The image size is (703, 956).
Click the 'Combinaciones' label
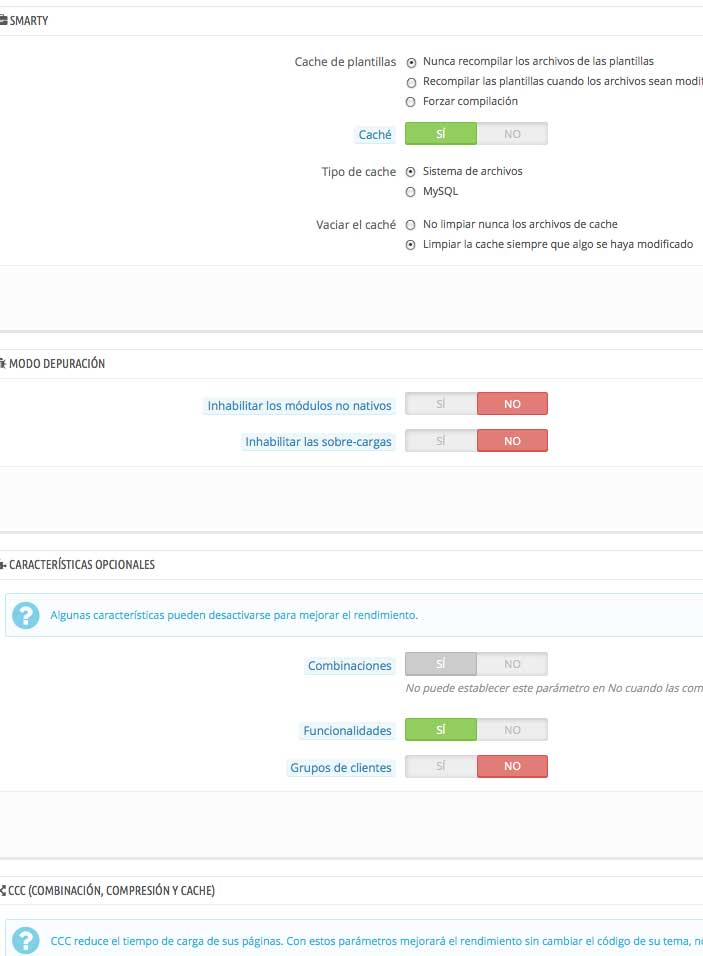[x=349, y=666]
